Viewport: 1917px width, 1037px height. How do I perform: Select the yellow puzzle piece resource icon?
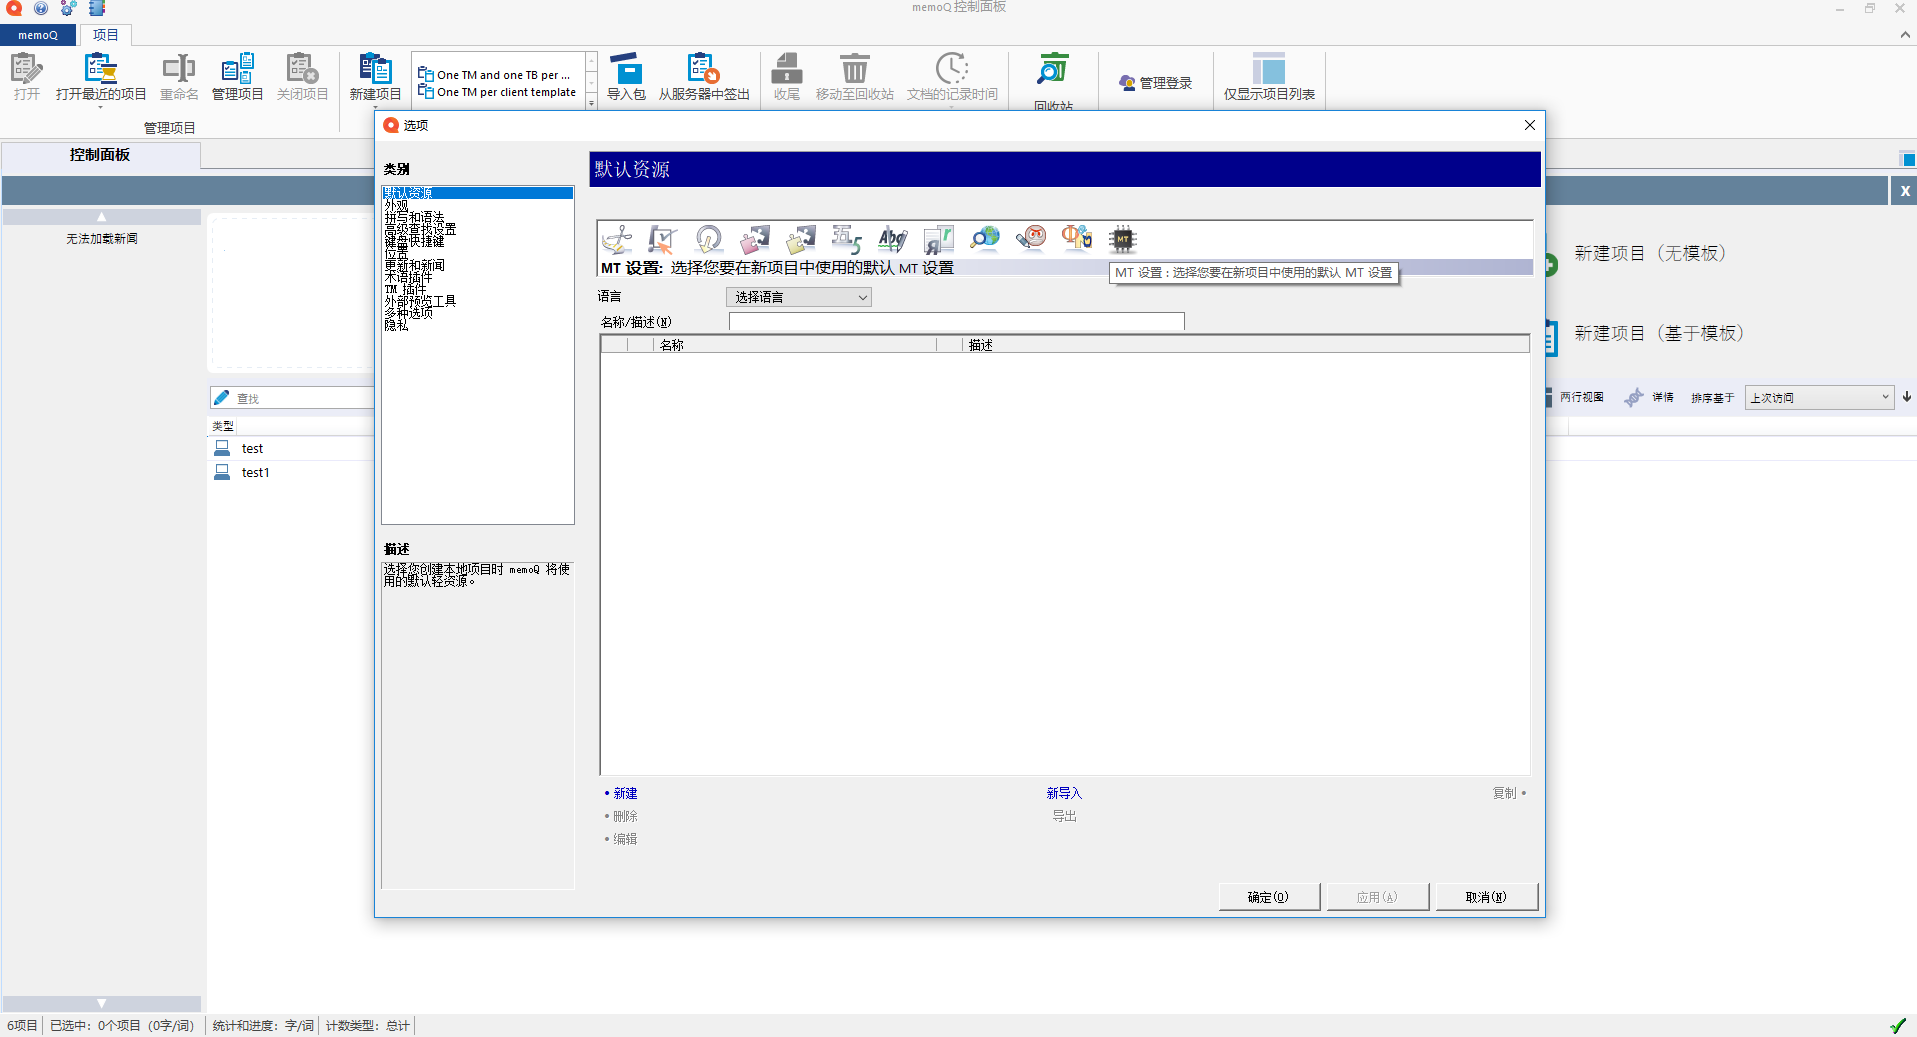pos(801,239)
